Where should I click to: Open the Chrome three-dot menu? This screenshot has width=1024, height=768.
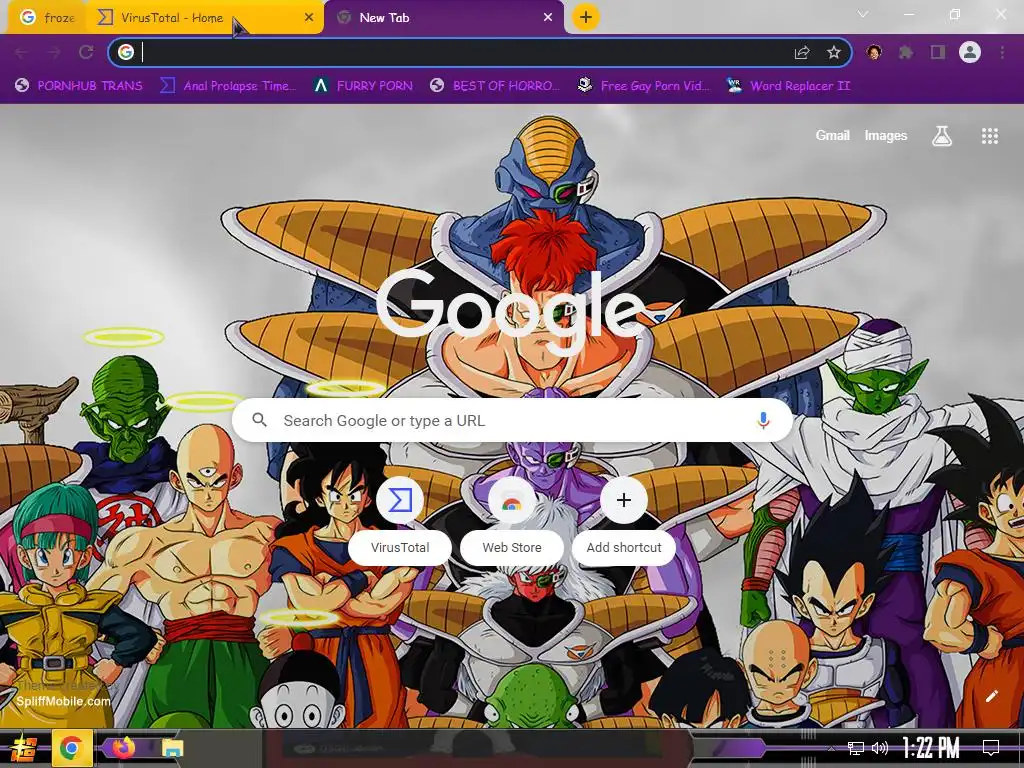1002,52
